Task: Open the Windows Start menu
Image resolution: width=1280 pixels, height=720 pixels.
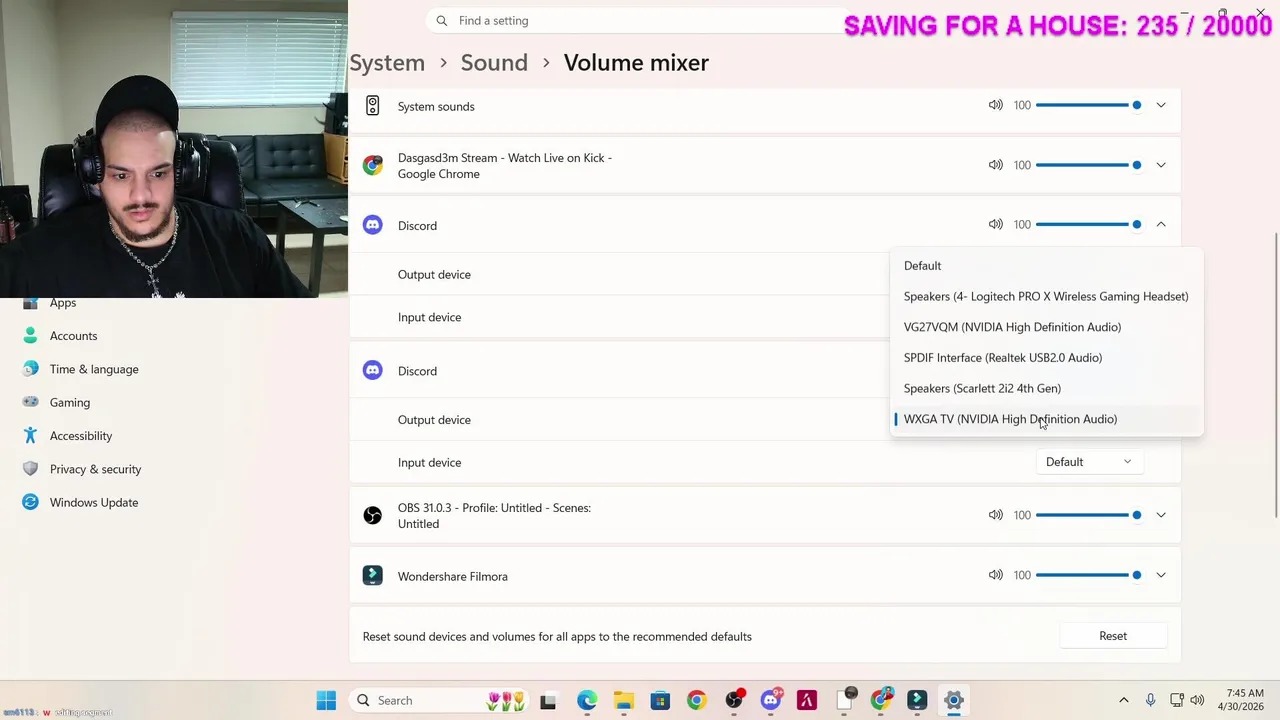Action: click(x=326, y=701)
